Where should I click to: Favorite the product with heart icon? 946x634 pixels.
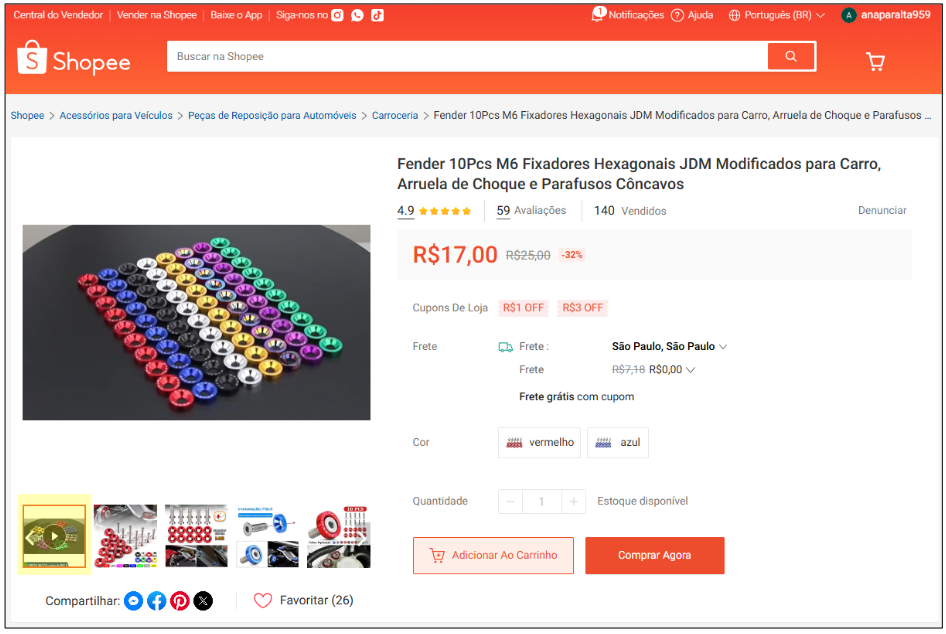coord(263,601)
